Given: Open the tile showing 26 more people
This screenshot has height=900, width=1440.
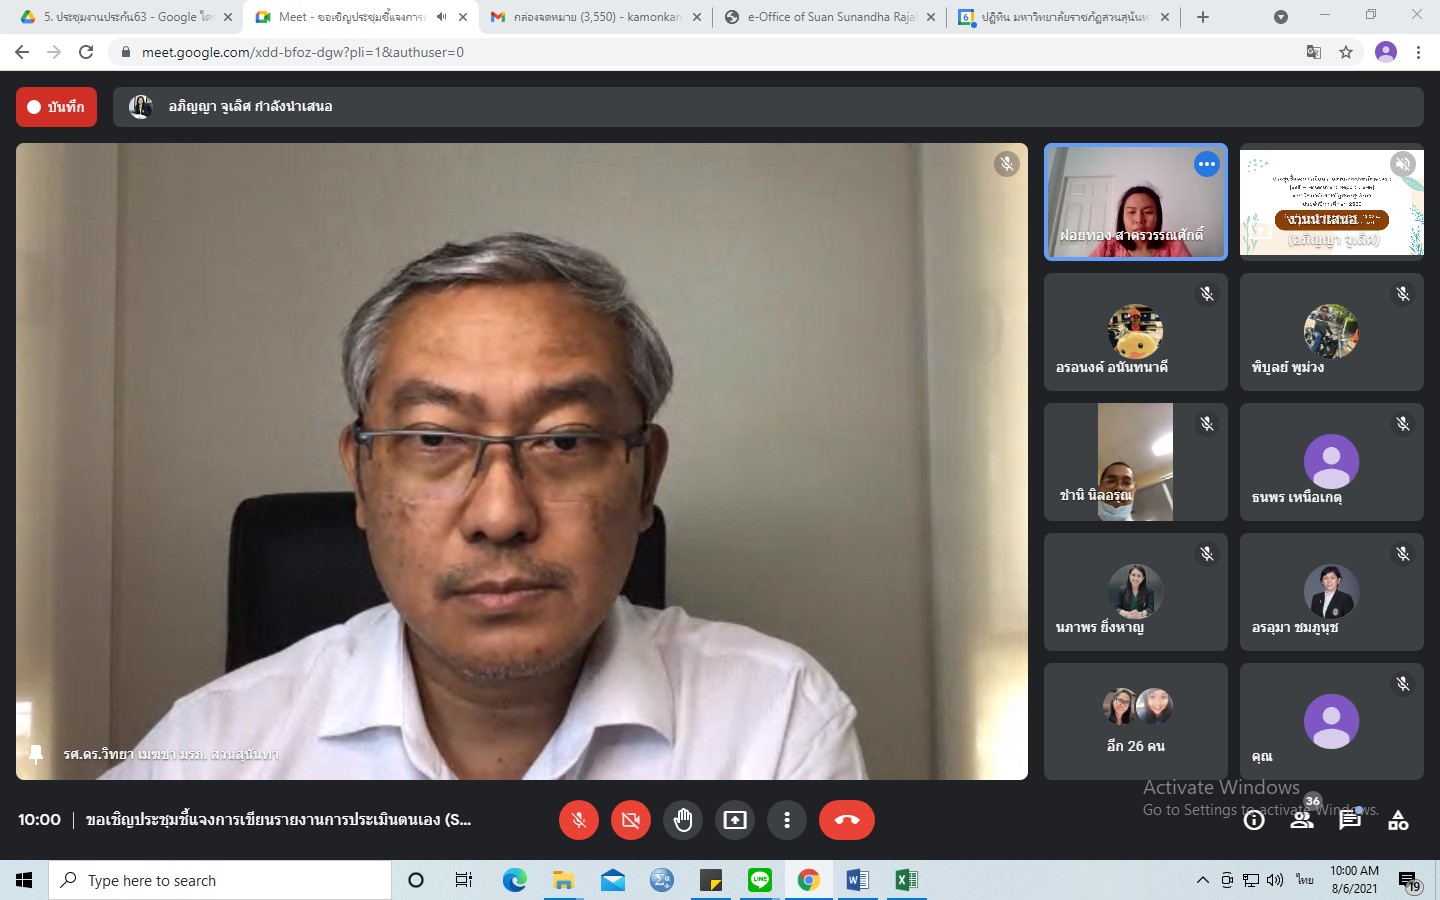Looking at the screenshot, I should [x=1135, y=721].
